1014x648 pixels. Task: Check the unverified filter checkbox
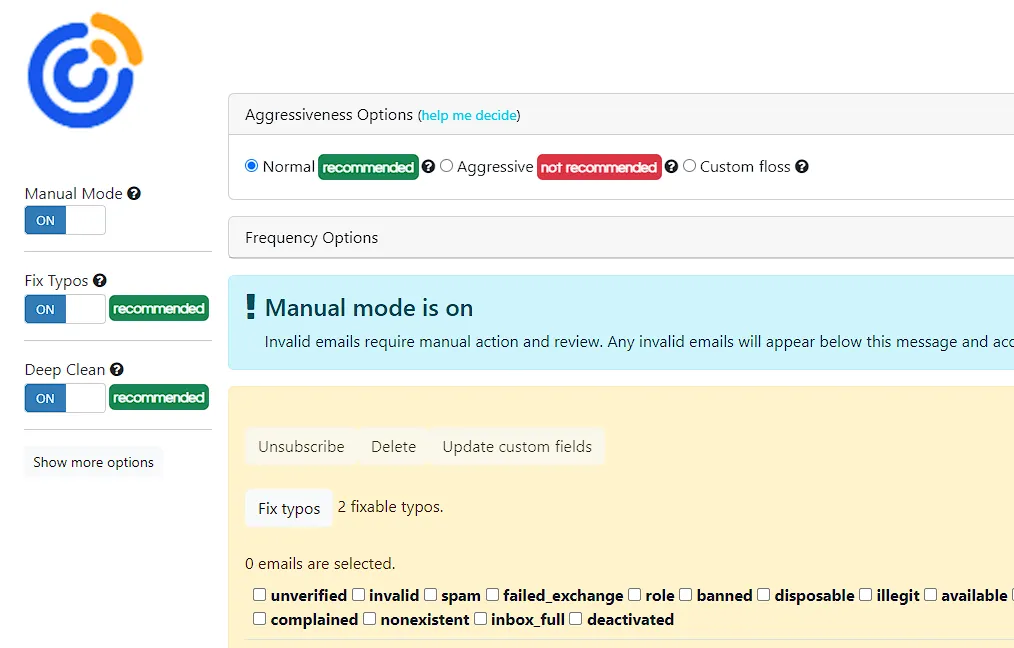pos(259,594)
